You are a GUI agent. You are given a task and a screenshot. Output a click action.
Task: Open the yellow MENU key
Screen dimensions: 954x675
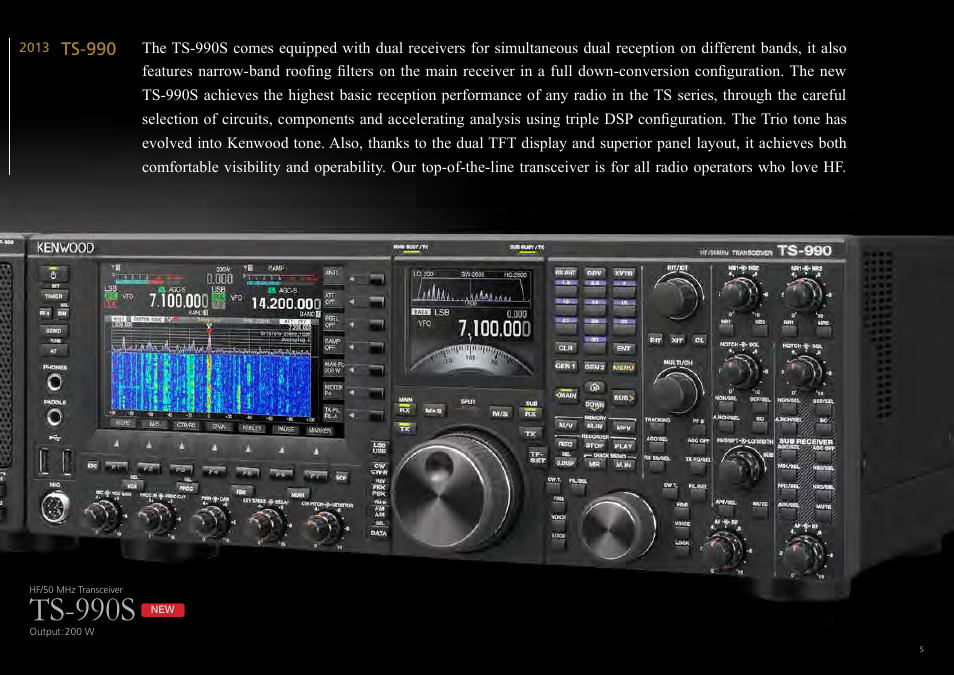point(624,368)
